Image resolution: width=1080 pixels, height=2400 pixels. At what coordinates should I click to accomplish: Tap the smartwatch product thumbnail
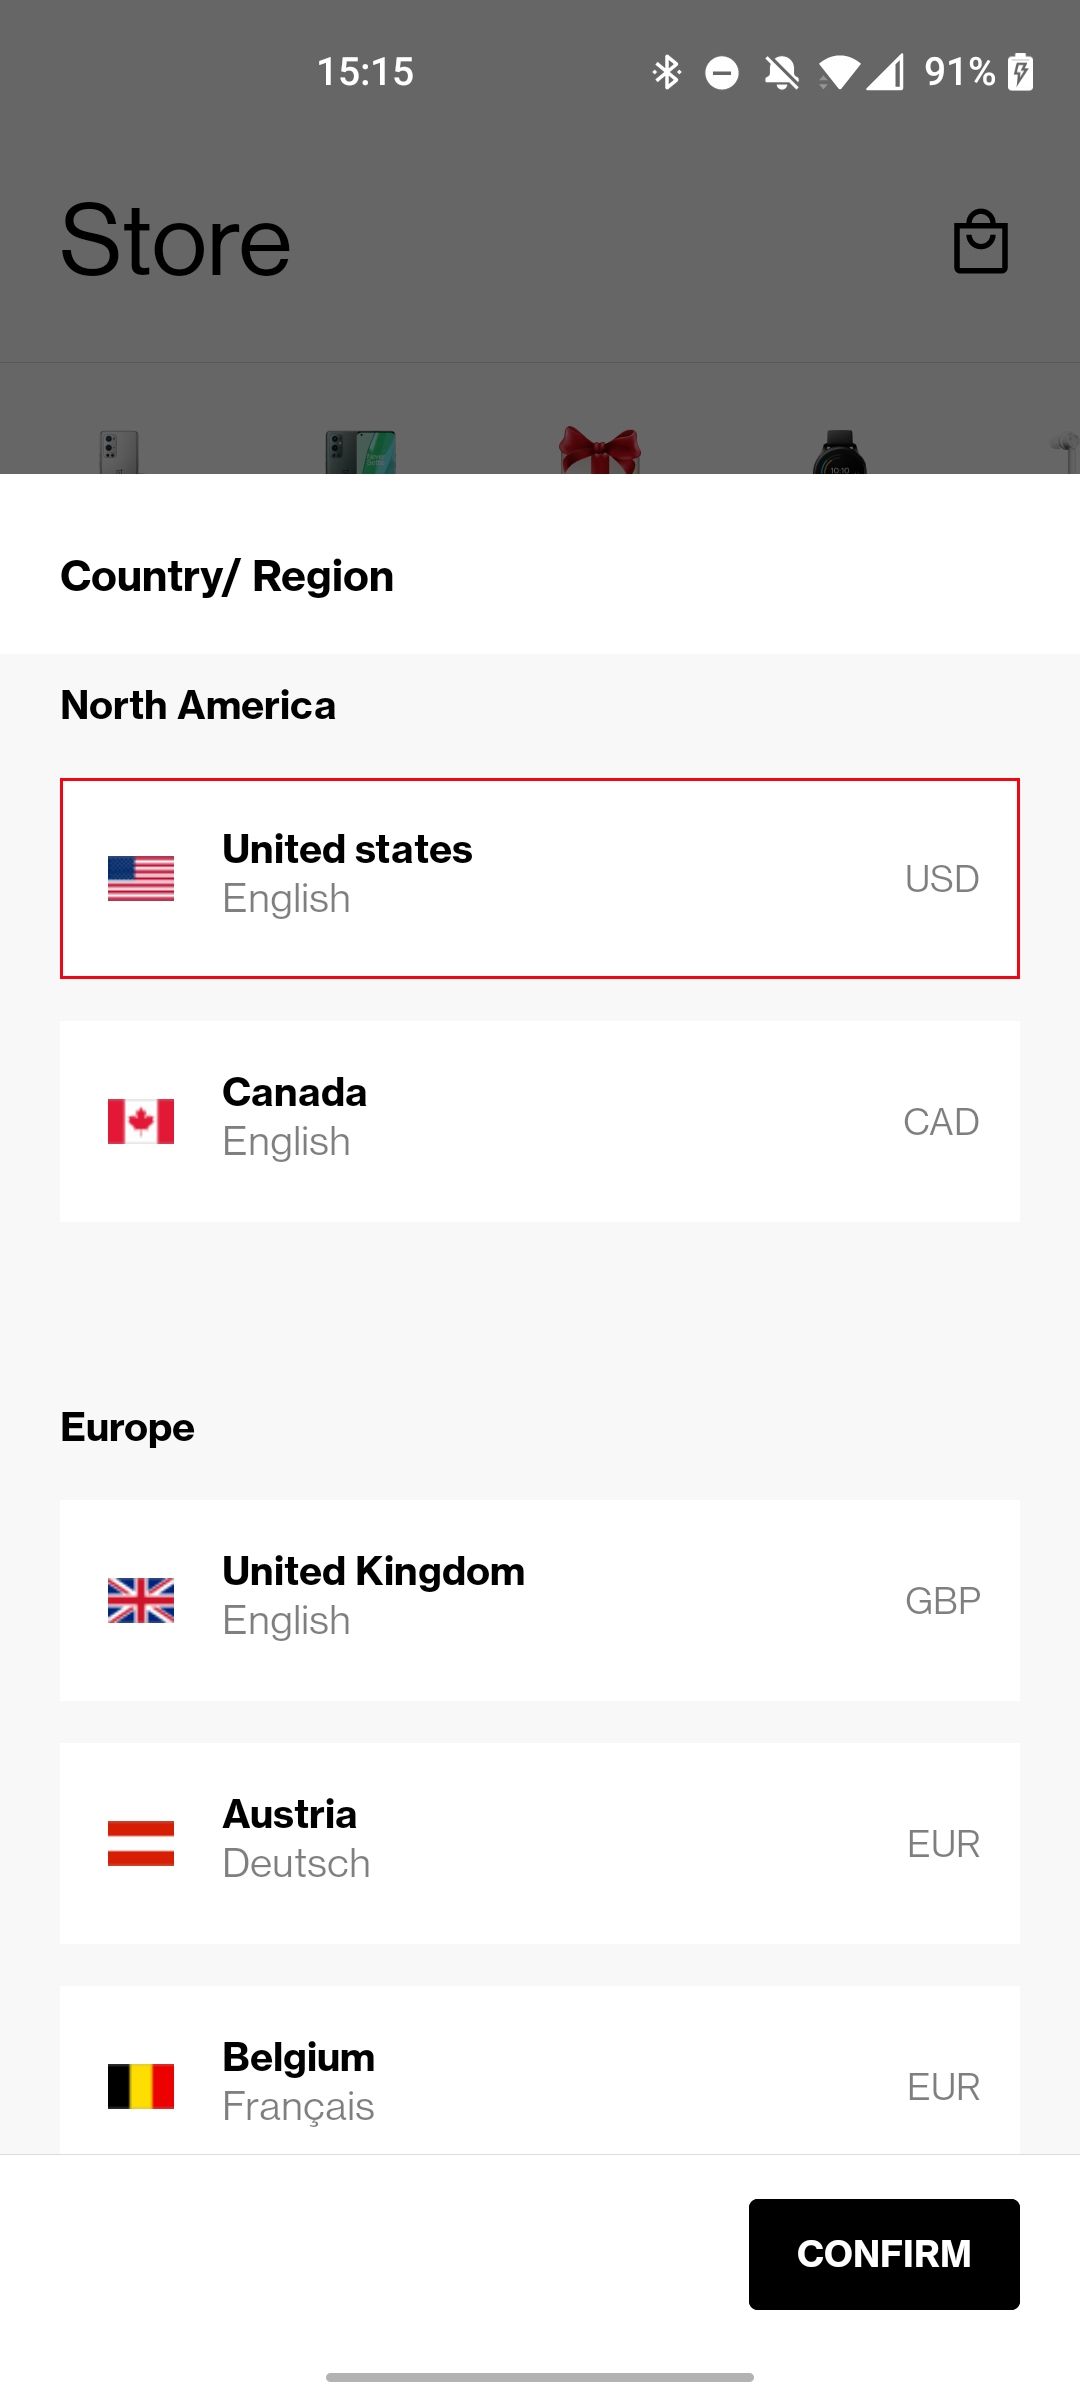(x=839, y=453)
